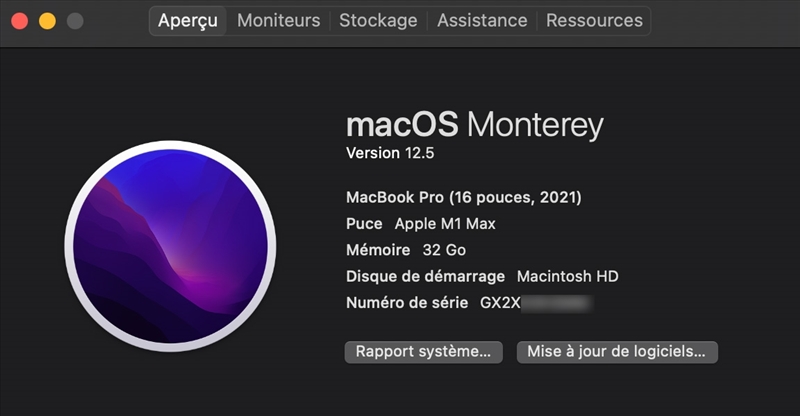
Task: Switch to the Moniteurs tab
Action: tap(278, 20)
